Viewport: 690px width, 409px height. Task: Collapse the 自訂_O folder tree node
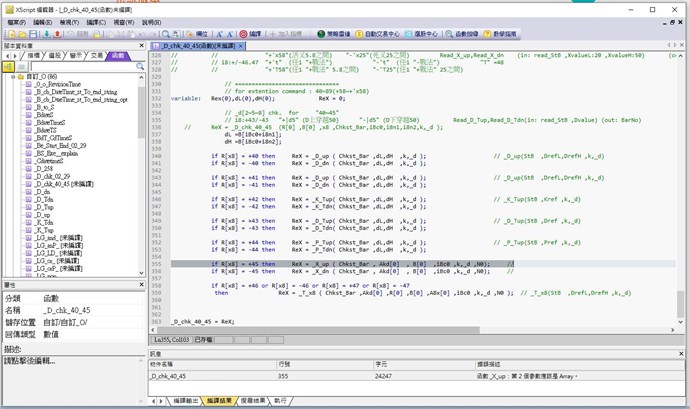click(14, 76)
